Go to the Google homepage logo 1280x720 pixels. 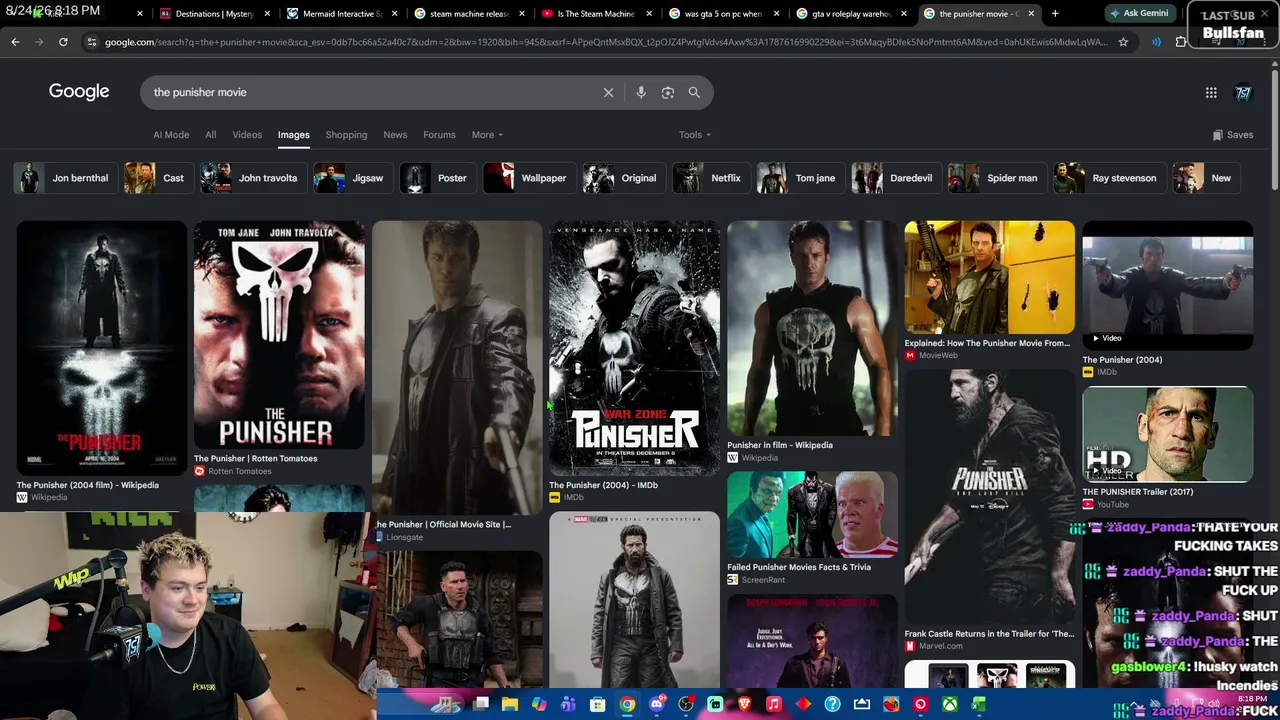coord(79,91)
